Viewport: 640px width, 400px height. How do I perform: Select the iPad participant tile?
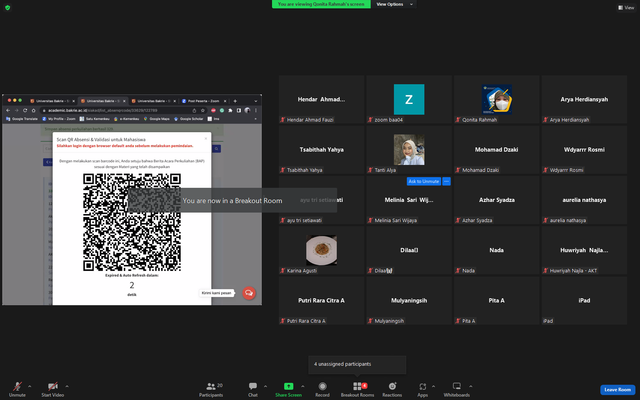tap(584, 300)
